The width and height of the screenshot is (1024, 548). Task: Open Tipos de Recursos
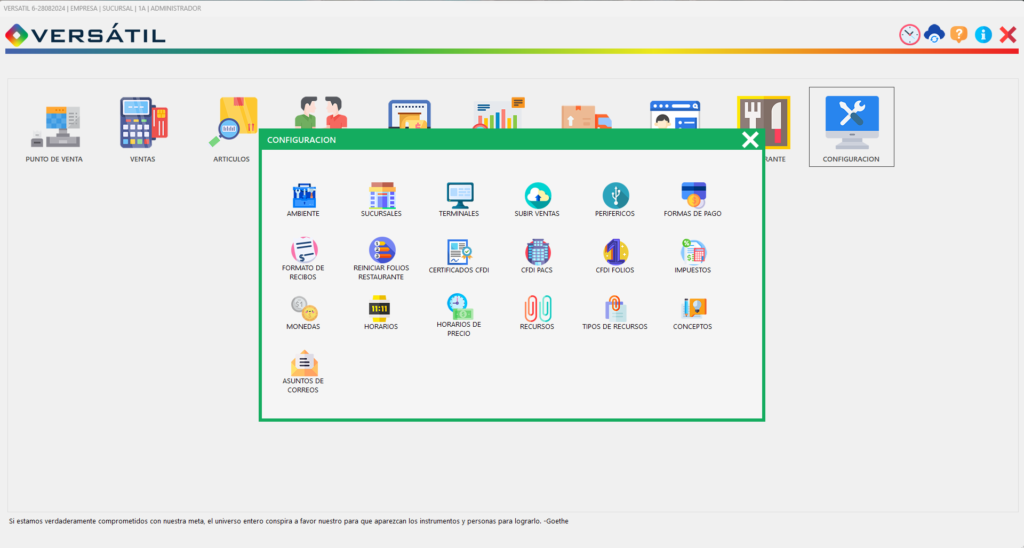615,313
